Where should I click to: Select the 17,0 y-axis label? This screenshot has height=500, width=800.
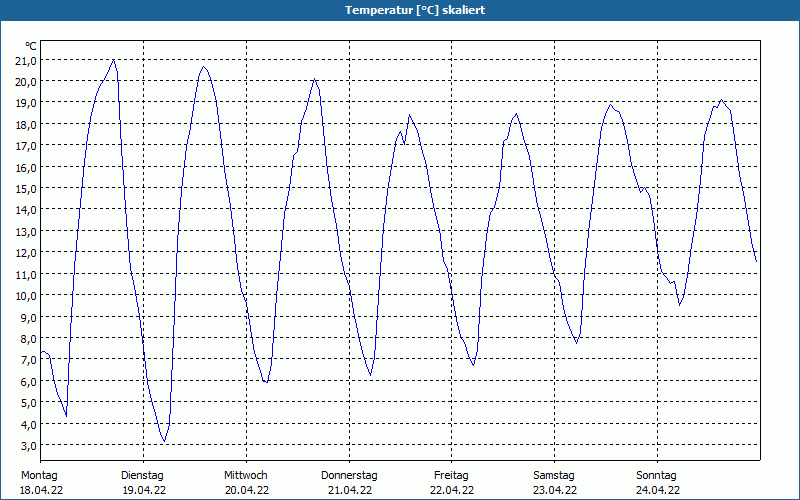[25, 145]
